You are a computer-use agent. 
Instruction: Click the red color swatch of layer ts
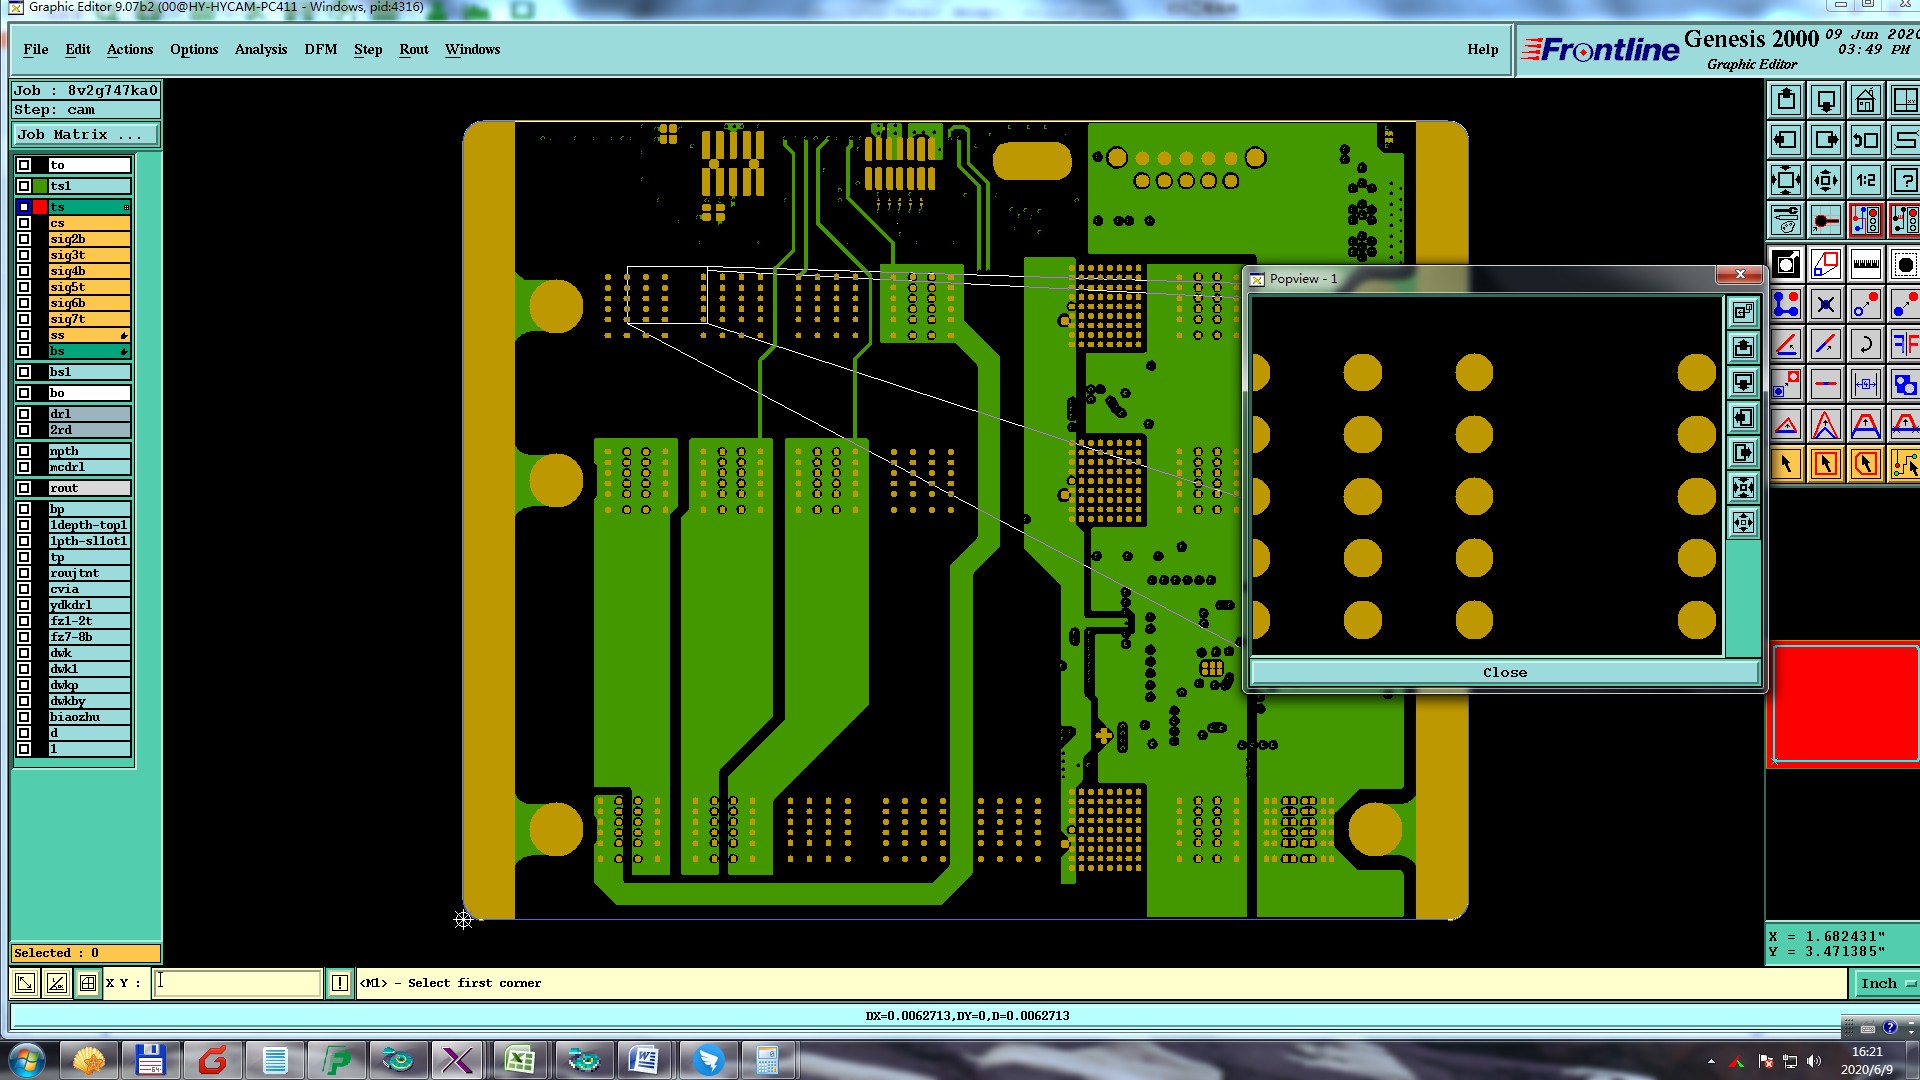click(x=40, y=207)
